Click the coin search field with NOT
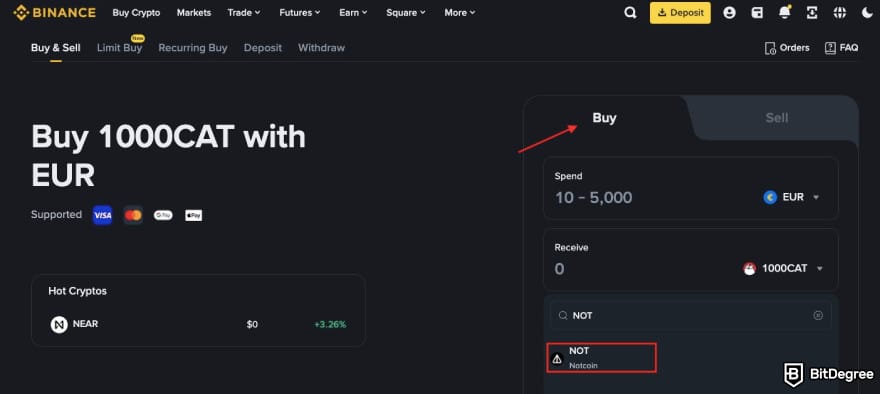 pyautogui.click(x=690, y=315)
